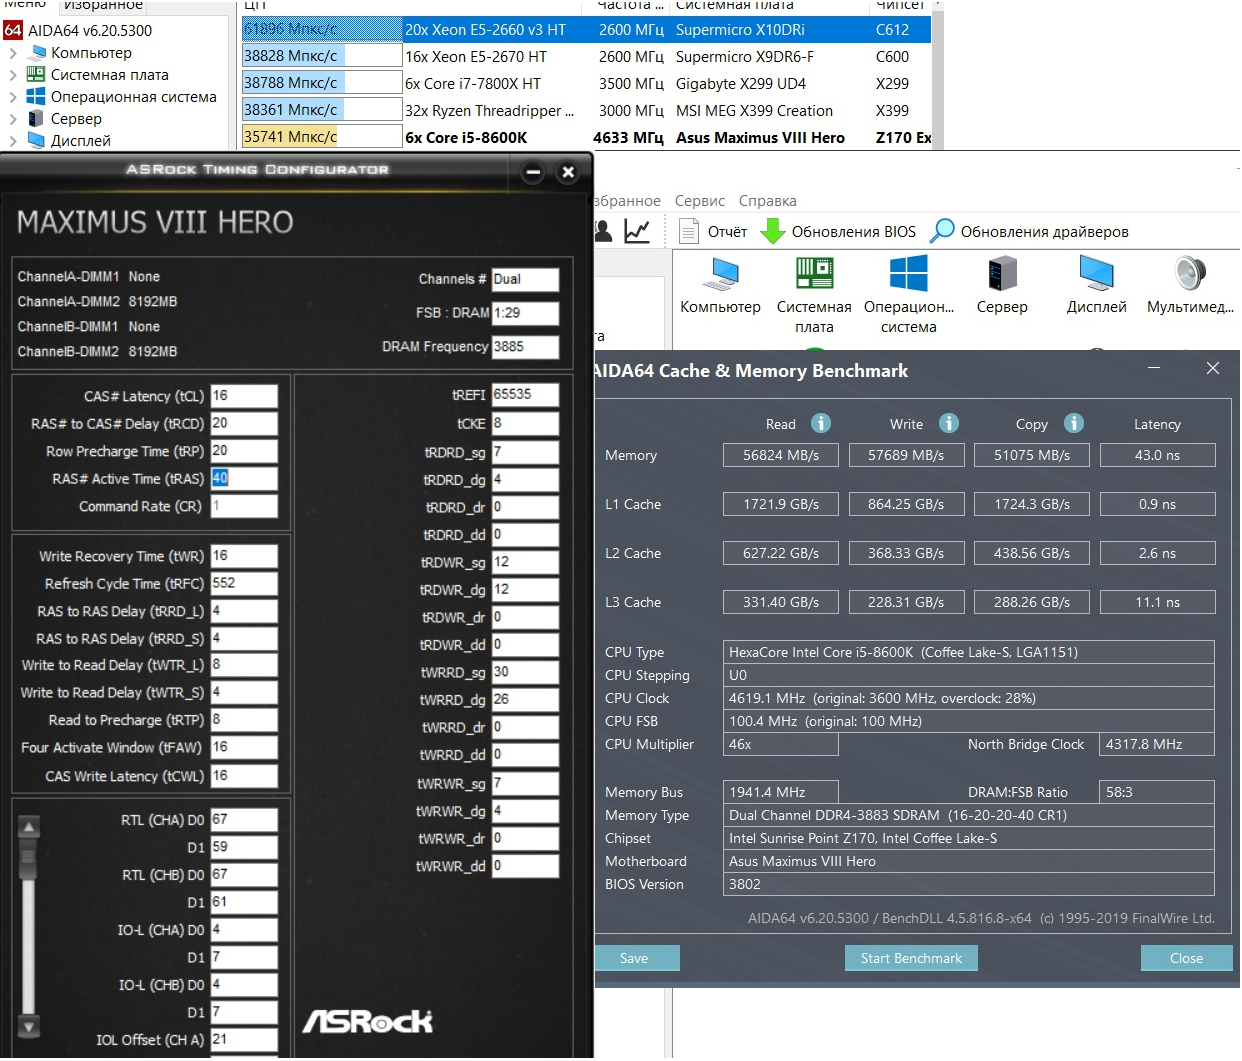Expand the Сервер tree node
The height and width of the screenshot is (1061, 1242).
coord(13,119)
